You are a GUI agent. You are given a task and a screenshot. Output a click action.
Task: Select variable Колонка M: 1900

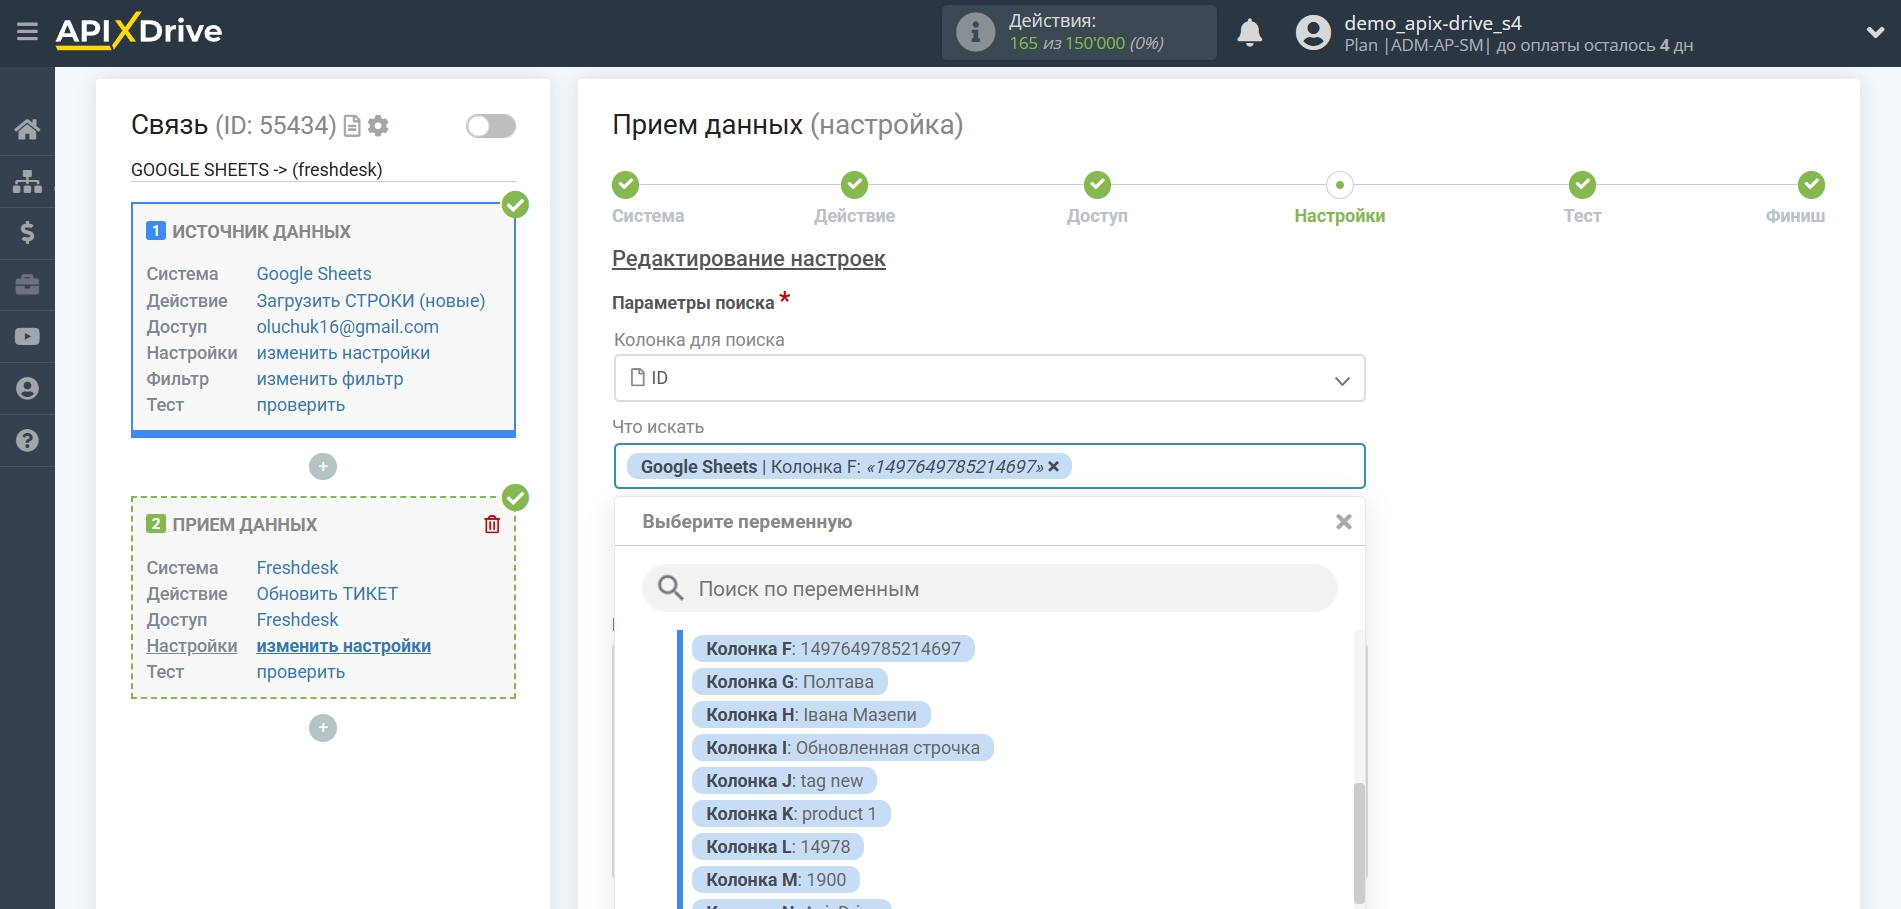pyautogui.click(x=776, y=880)
